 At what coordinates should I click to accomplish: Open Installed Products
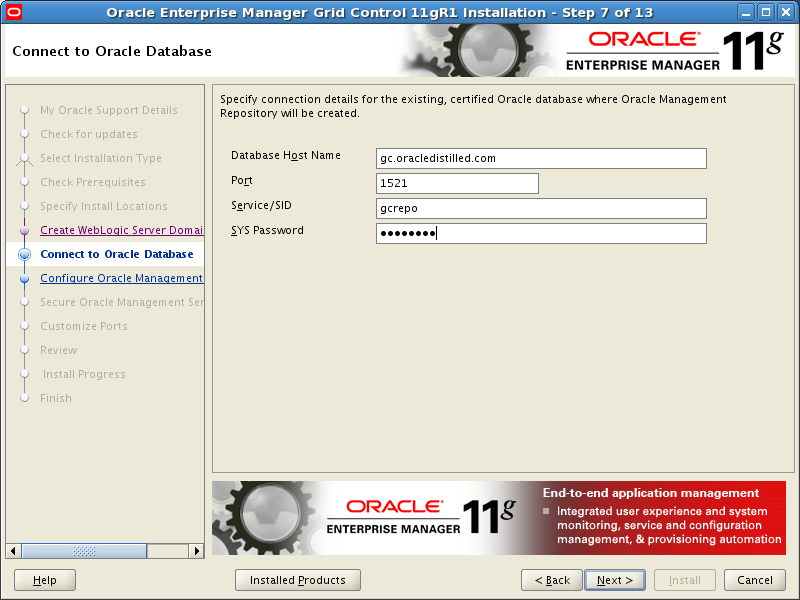pyautogui.click(x=297, y=580)
